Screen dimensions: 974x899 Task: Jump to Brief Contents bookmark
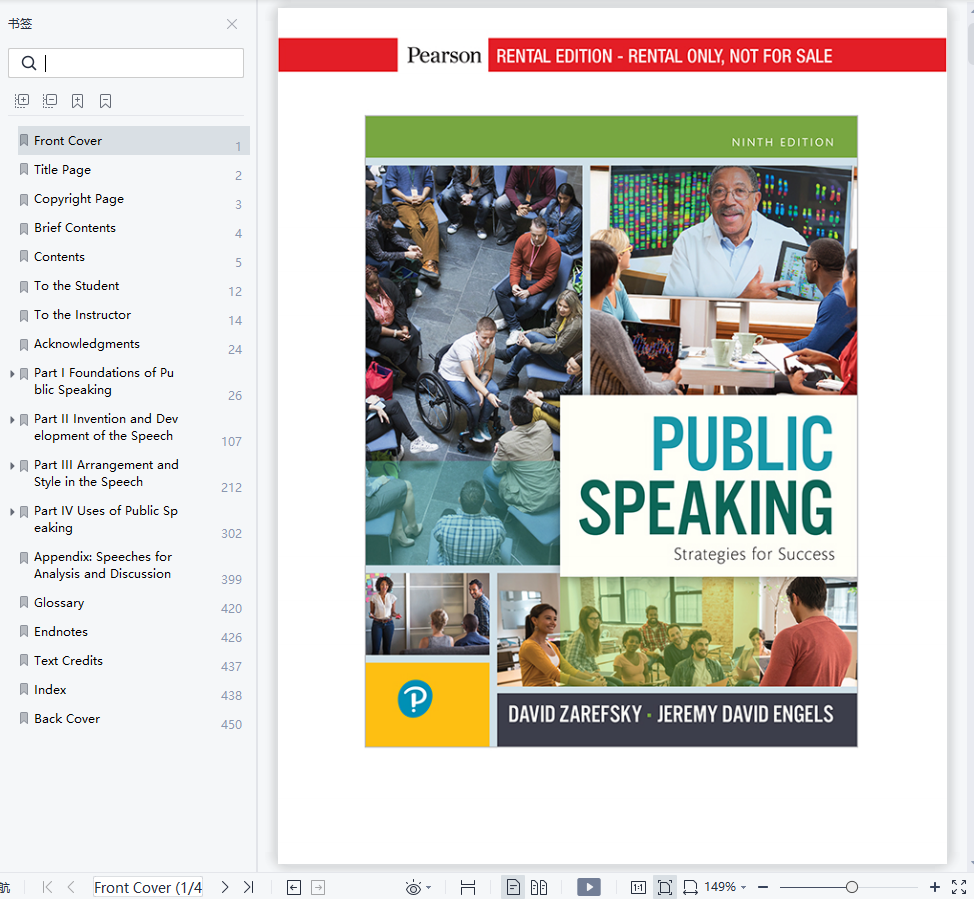(134, 227)
